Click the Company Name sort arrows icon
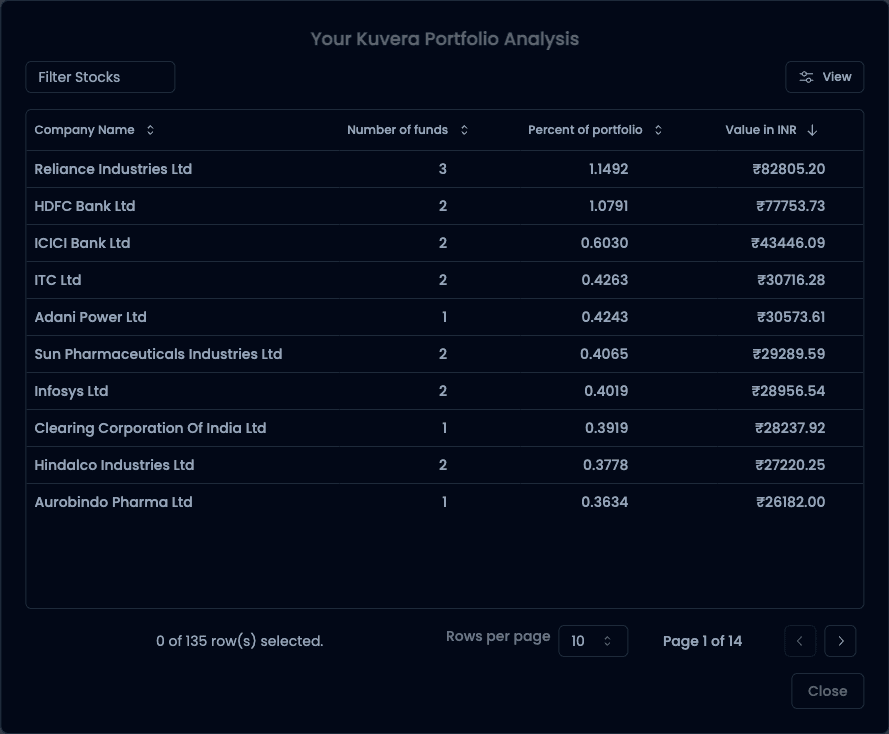The height and width of the screenshot is (734, 889). click(150, 130)
